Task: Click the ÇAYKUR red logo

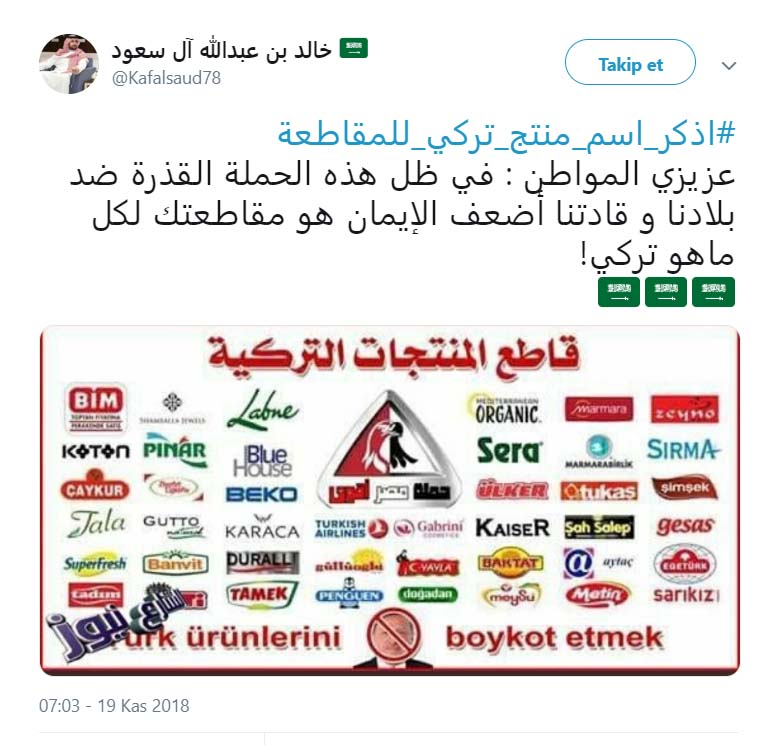Action: point(95,489)
